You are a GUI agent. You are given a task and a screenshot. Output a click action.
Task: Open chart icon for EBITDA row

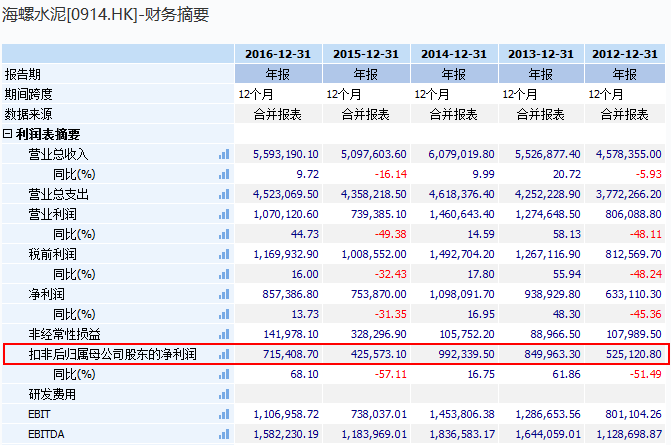tap(224, 434)
